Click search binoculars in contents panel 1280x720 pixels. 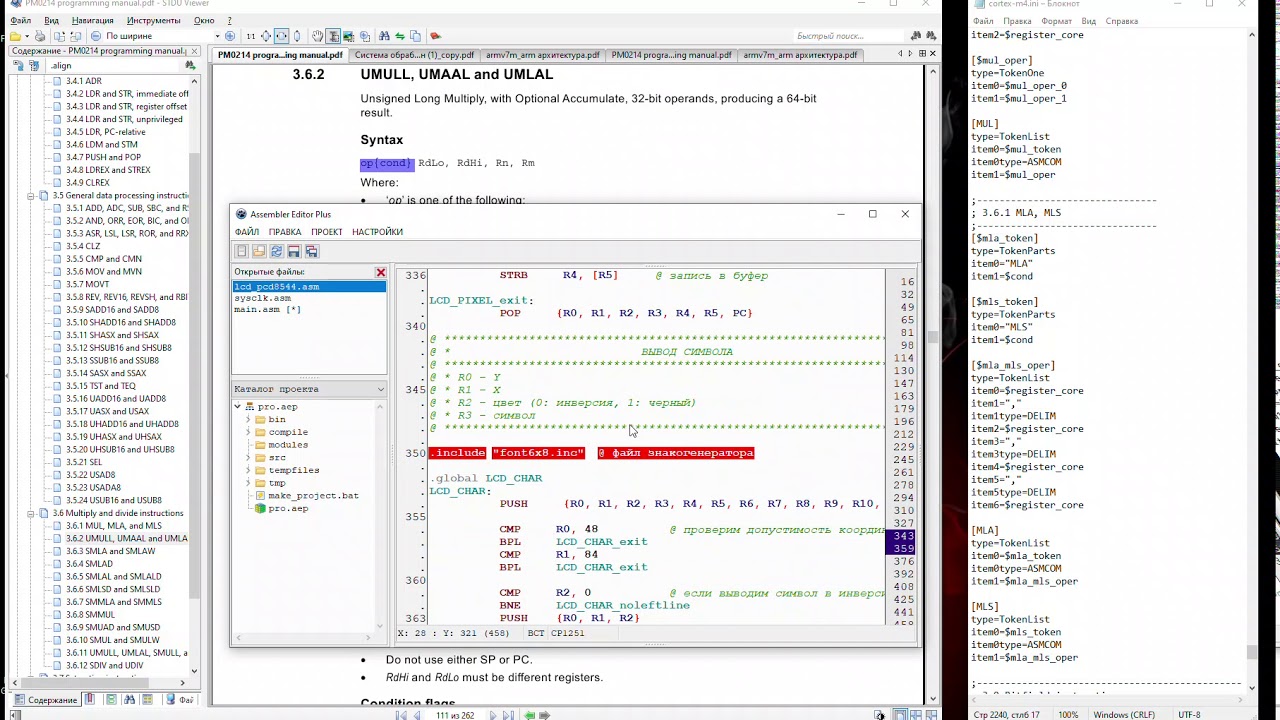click(x=190, y=65)
